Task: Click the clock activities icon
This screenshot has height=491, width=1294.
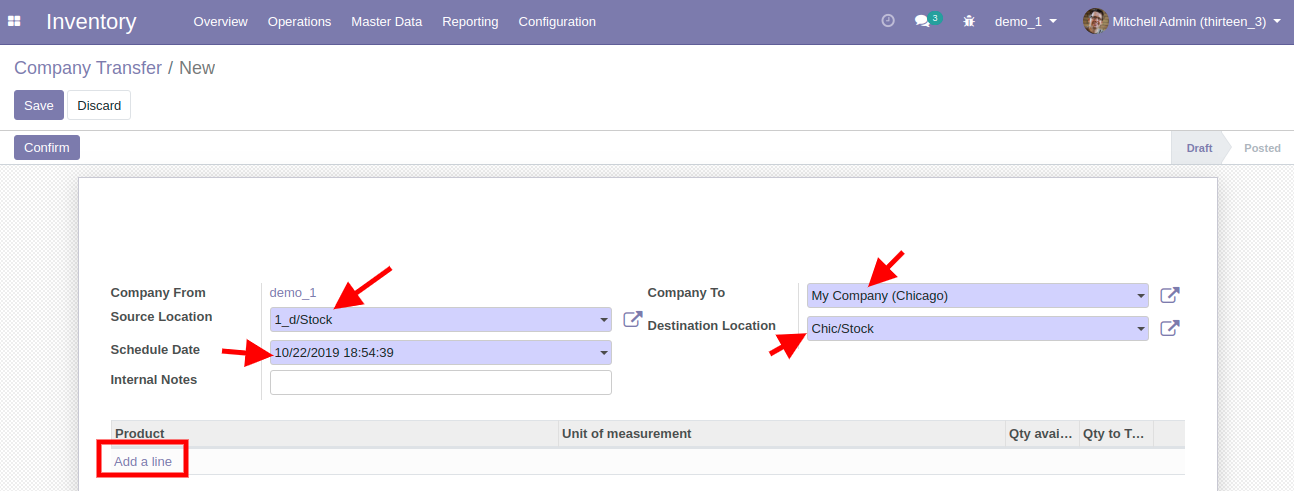Action: tap(888, 21)
